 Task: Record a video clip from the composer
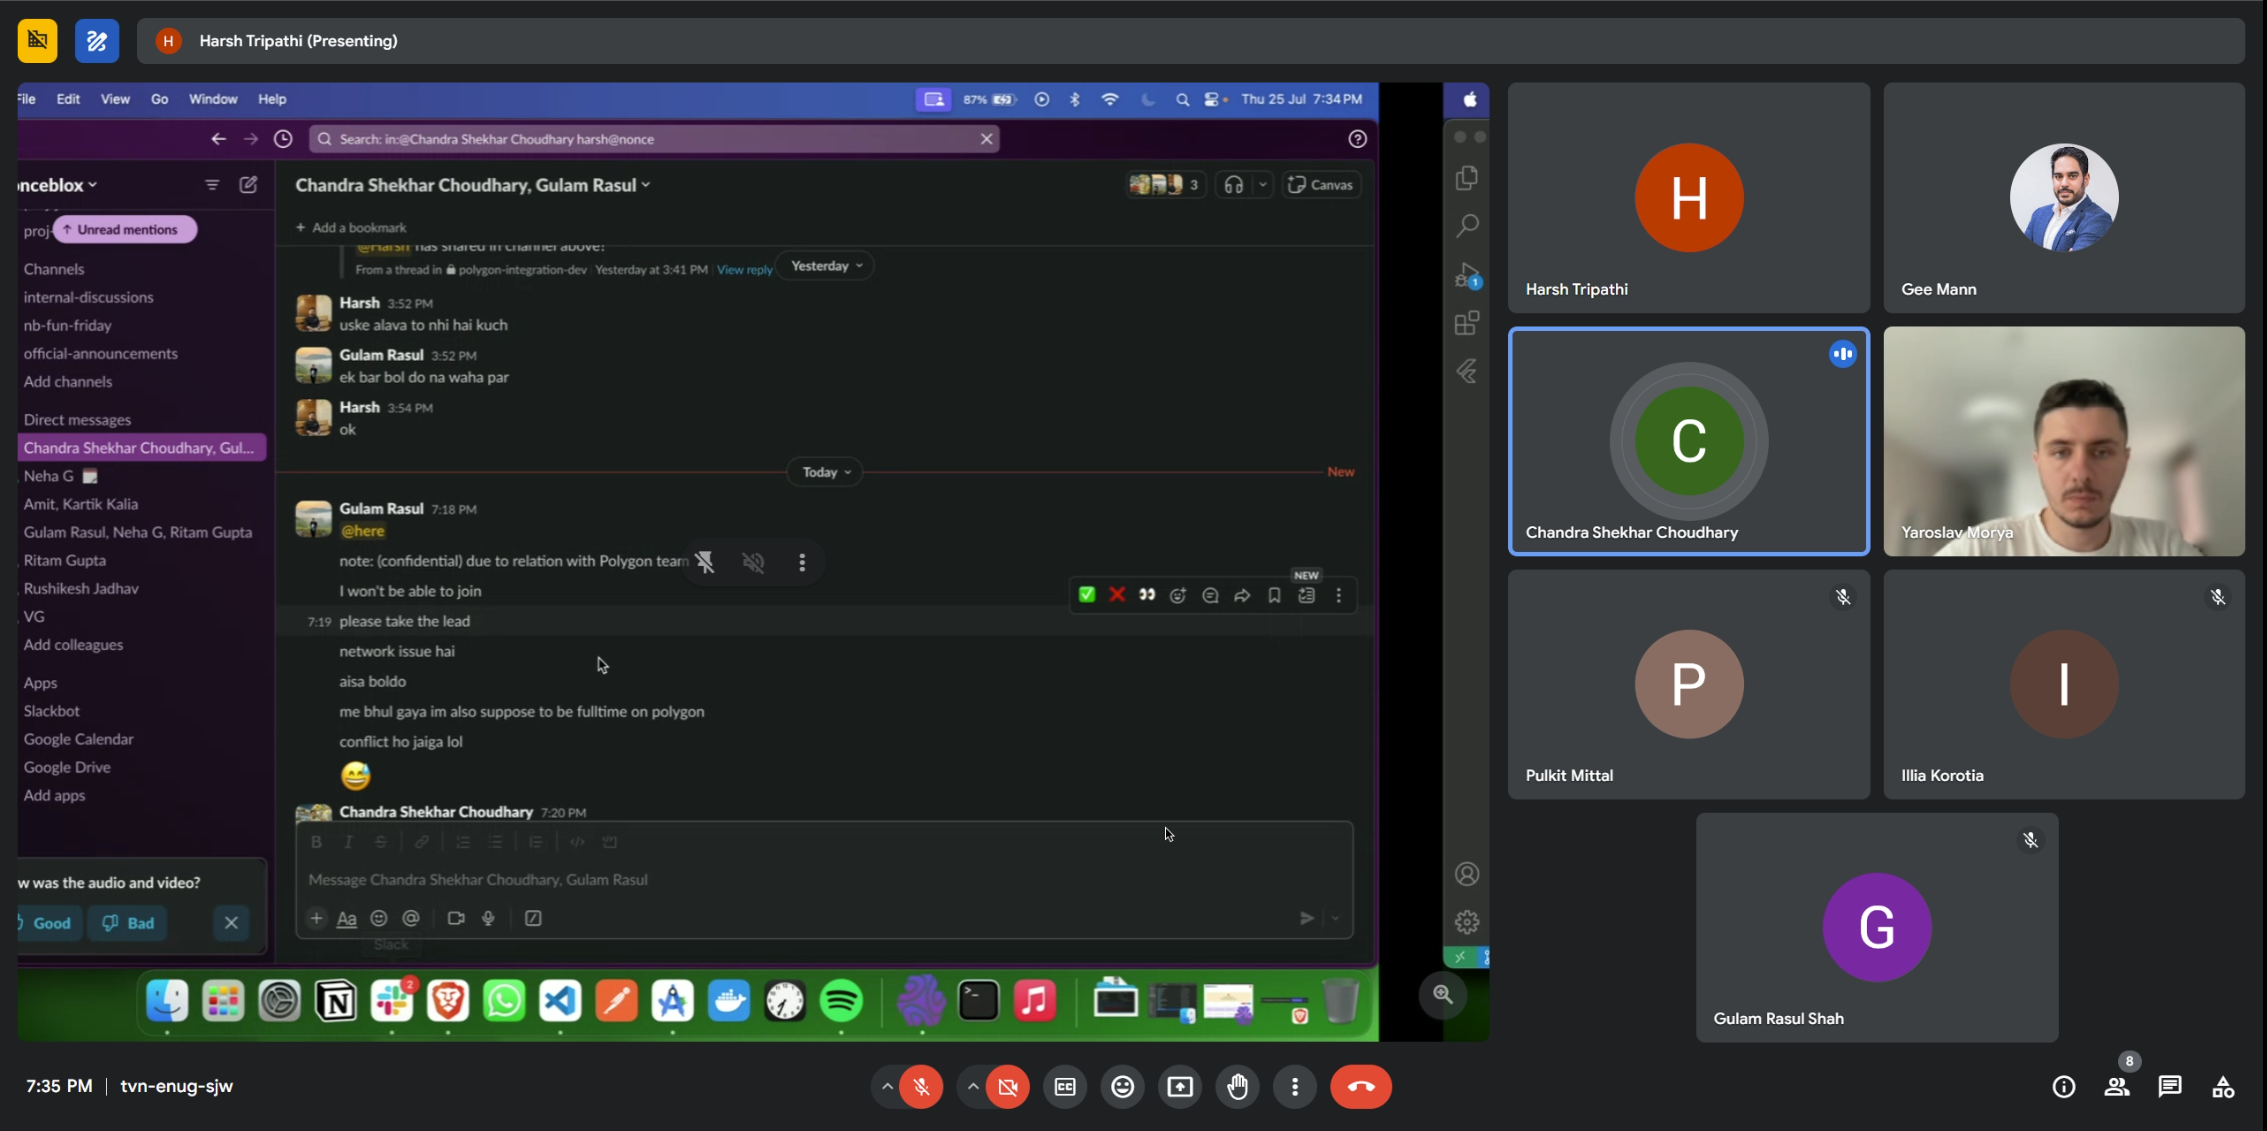coord(456,918)
